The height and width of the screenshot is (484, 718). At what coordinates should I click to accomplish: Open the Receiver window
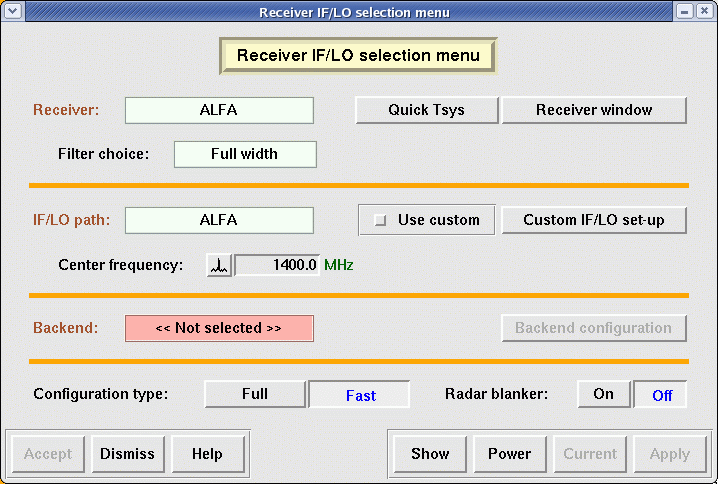[594, 110]
